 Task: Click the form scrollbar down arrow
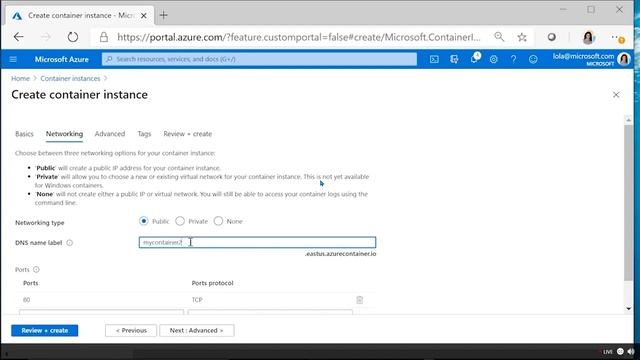tap(629, 309)
